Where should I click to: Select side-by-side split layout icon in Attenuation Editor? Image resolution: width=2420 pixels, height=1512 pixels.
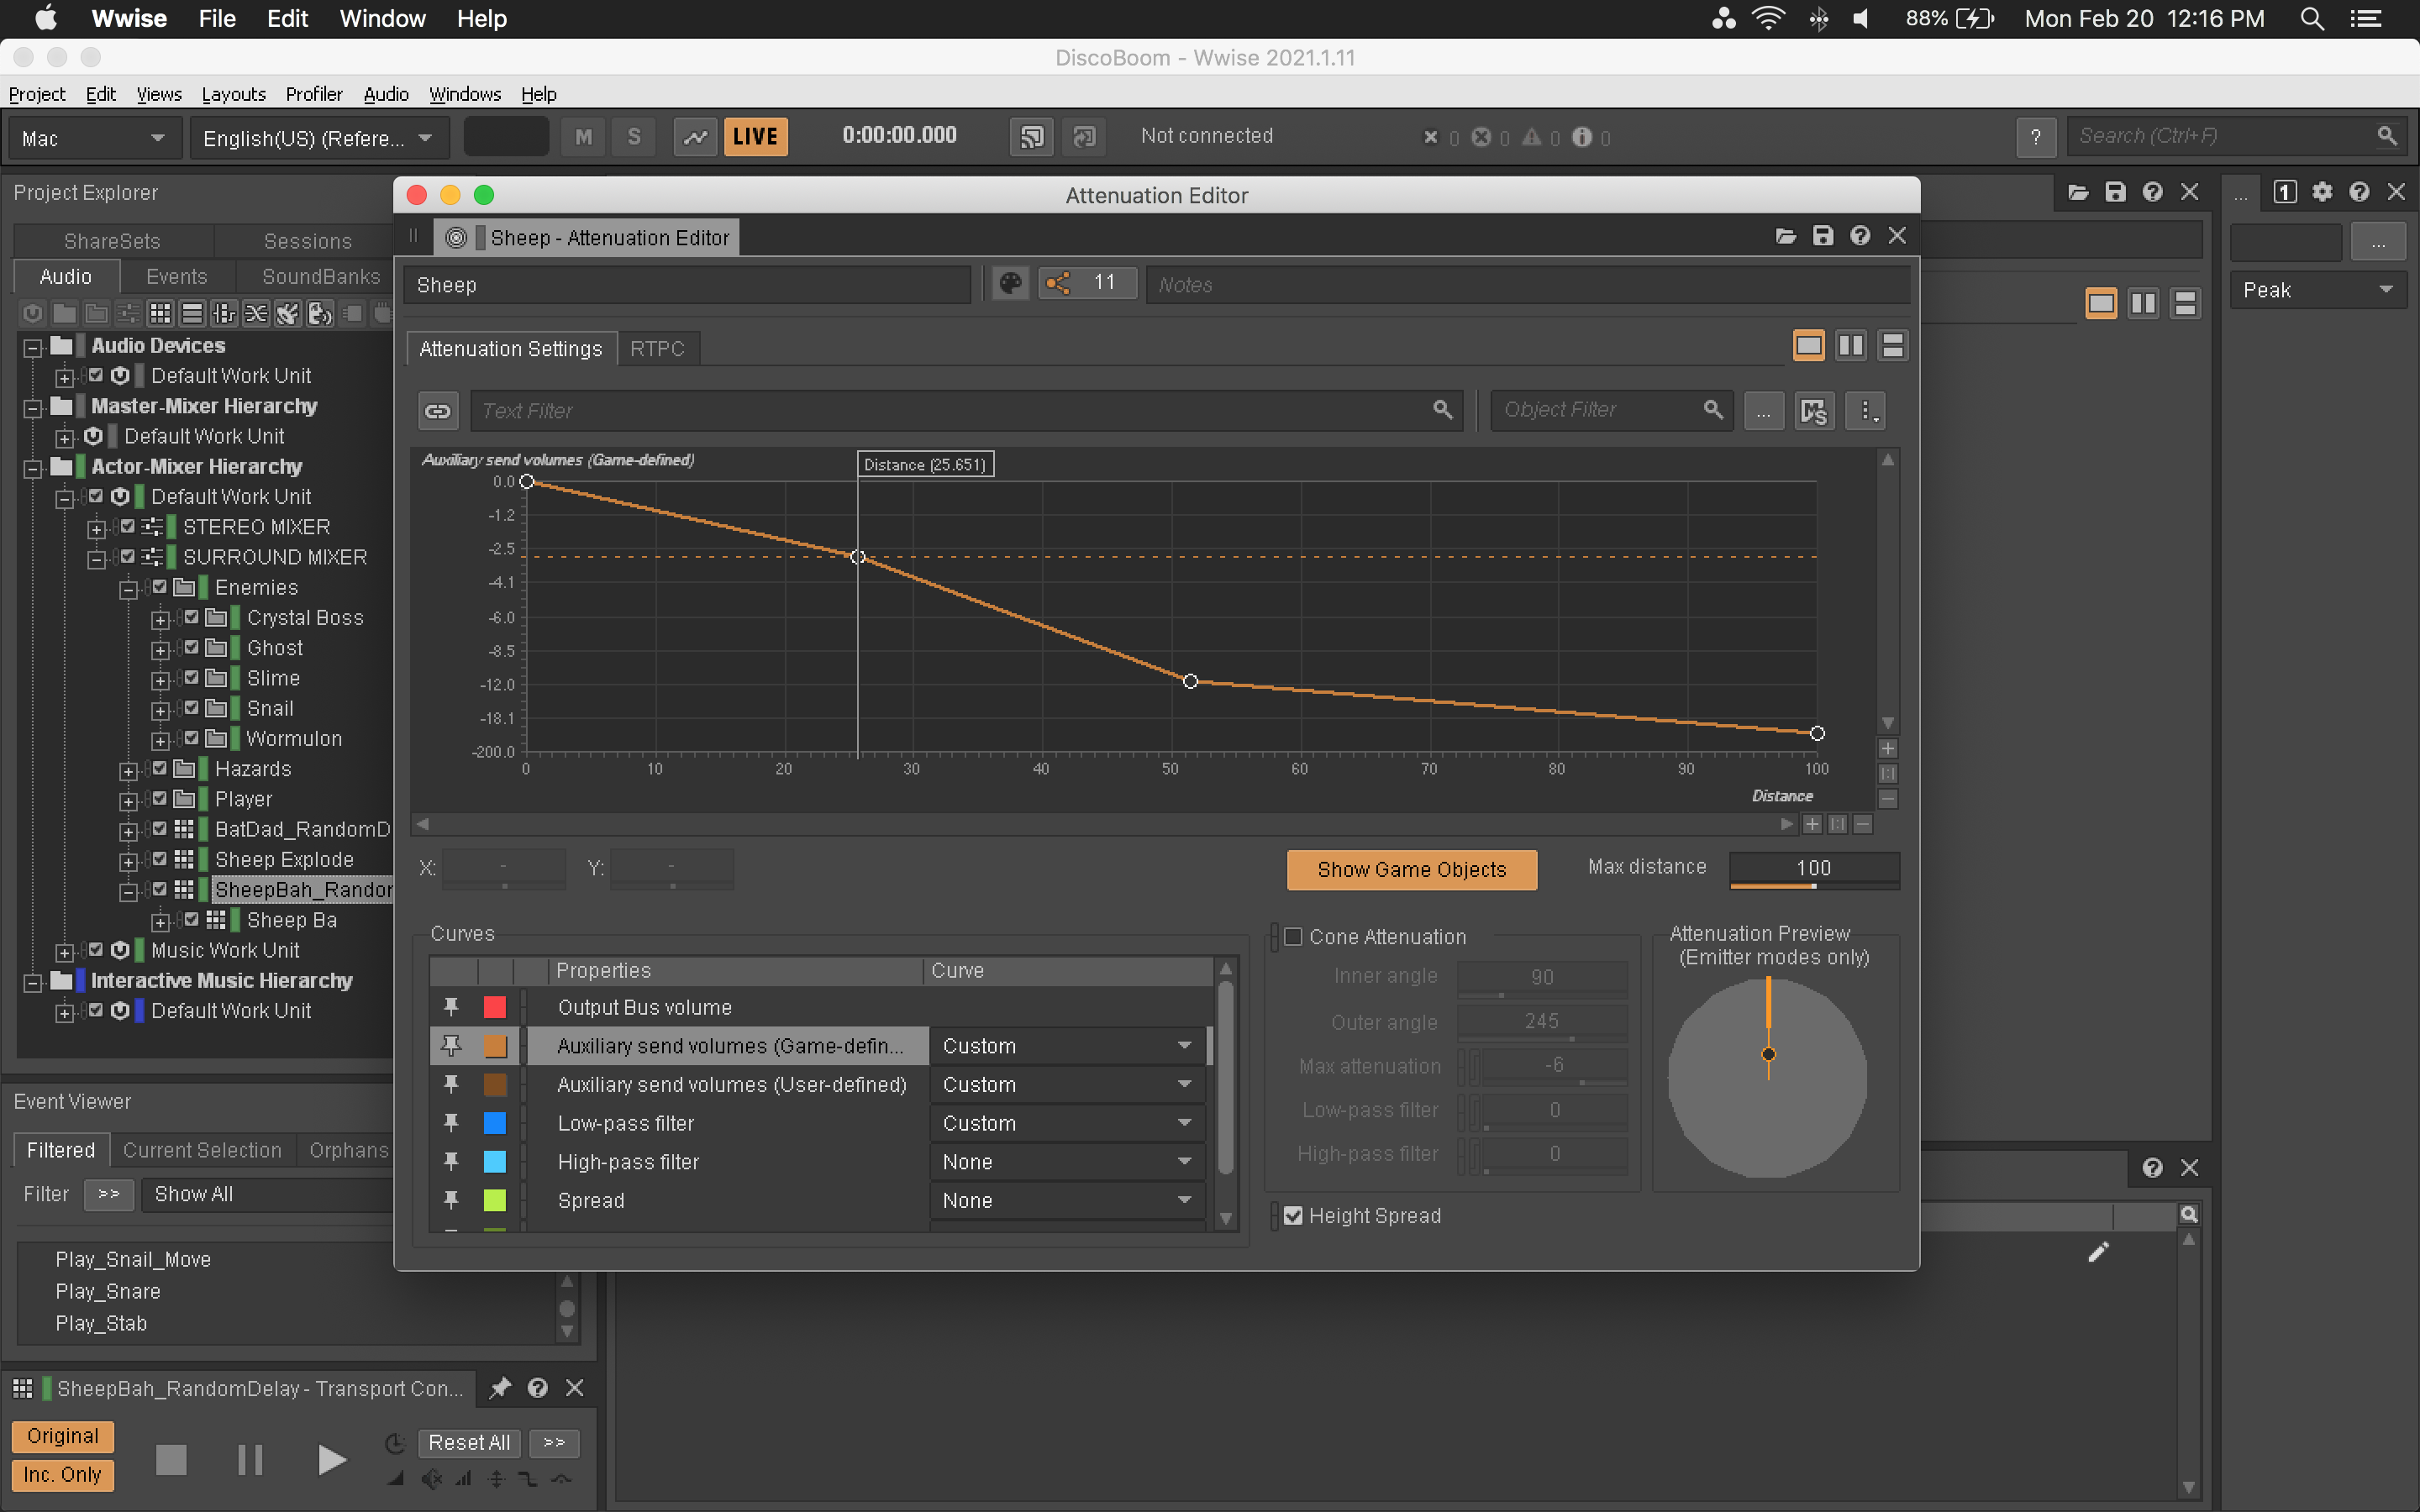(1851, 346)
